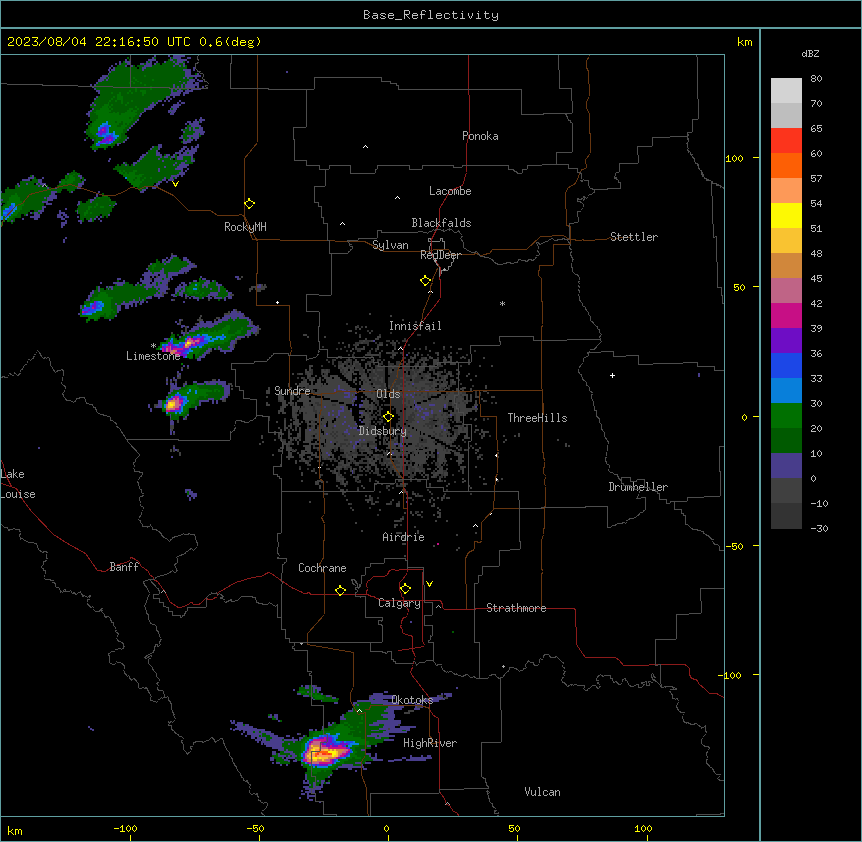Select the yellow diamond marker between Olds and Didsbury
This screenshot has height=842, width=862.
[x=388, y=417]
